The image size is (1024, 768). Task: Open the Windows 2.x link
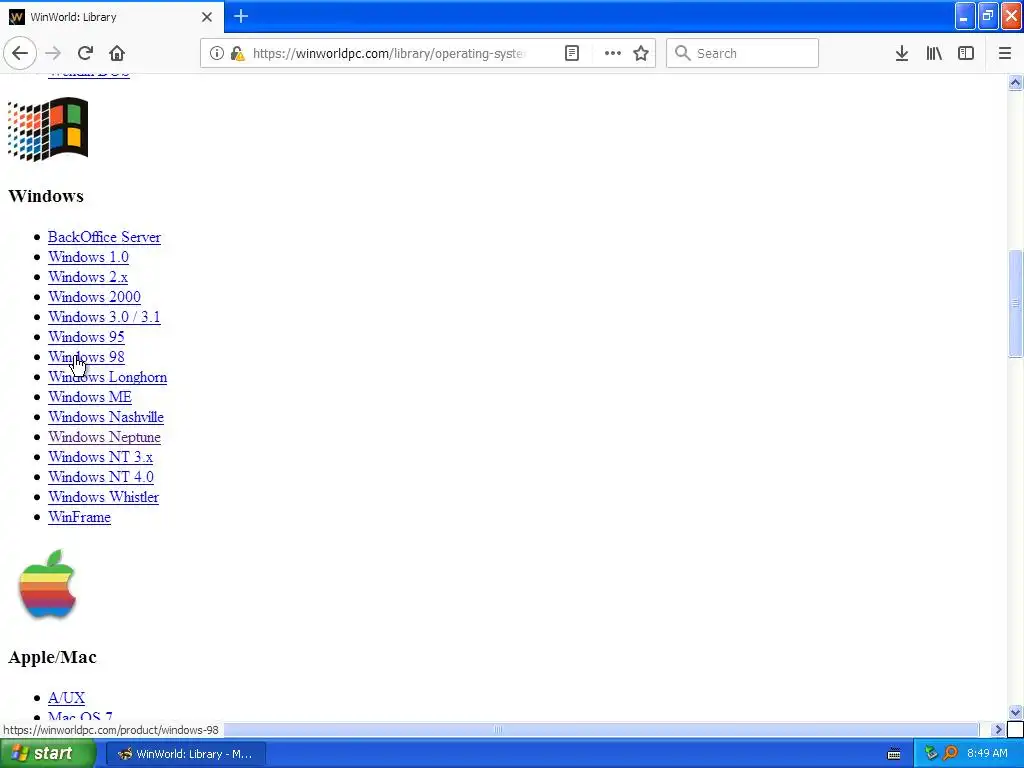88,277
